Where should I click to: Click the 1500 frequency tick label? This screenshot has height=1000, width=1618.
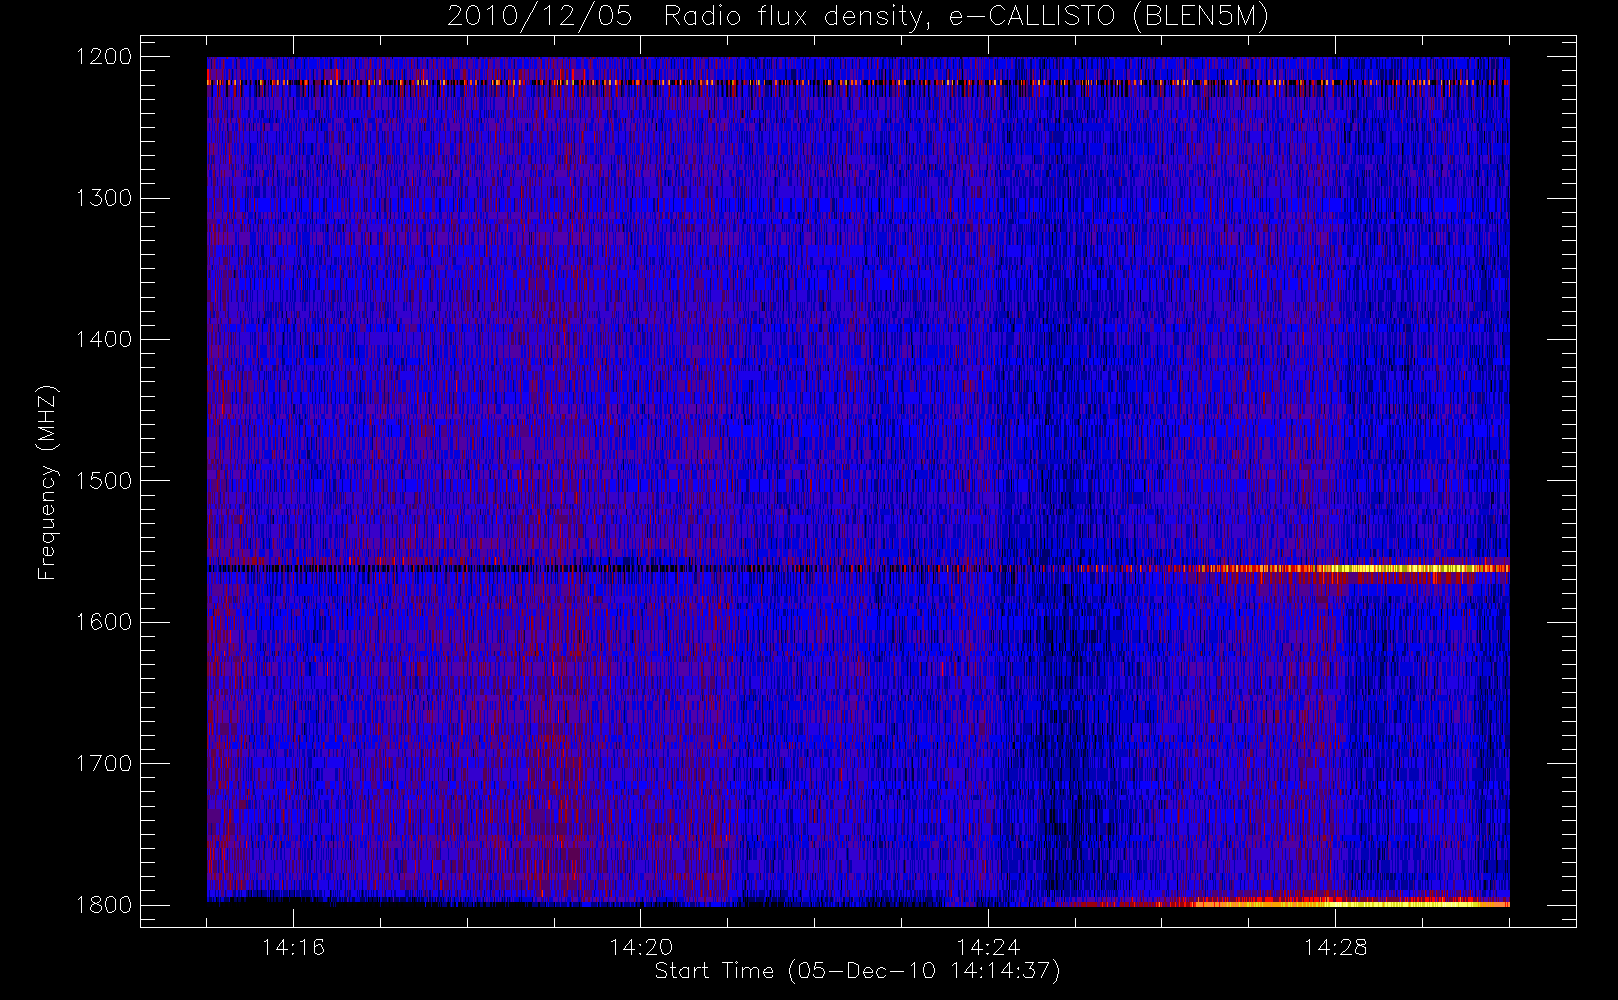pyautogui.click(x=104, y=481)
